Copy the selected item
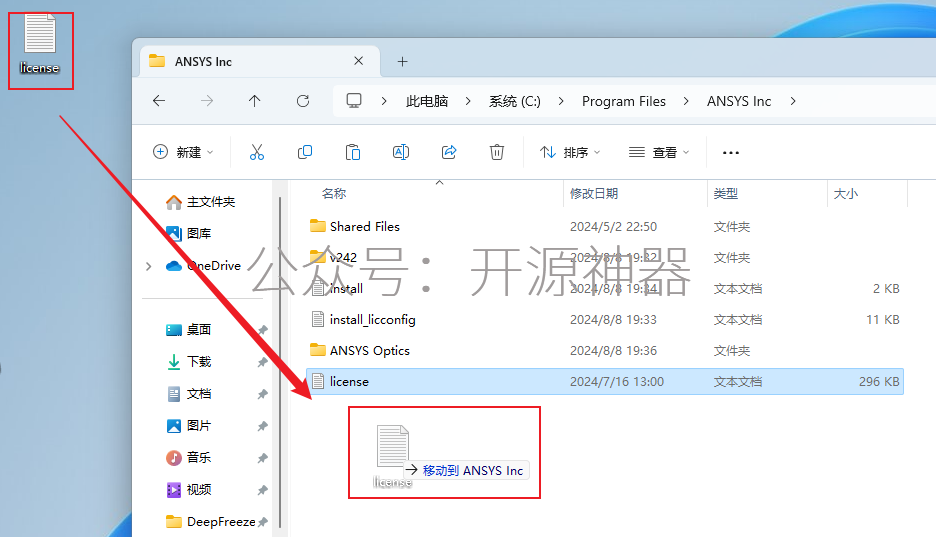936x537 pixels. click(305, 152)
